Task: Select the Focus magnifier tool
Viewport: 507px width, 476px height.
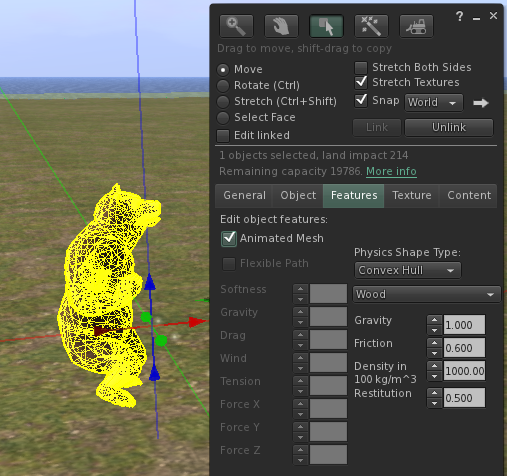Action: coord(236,26)
